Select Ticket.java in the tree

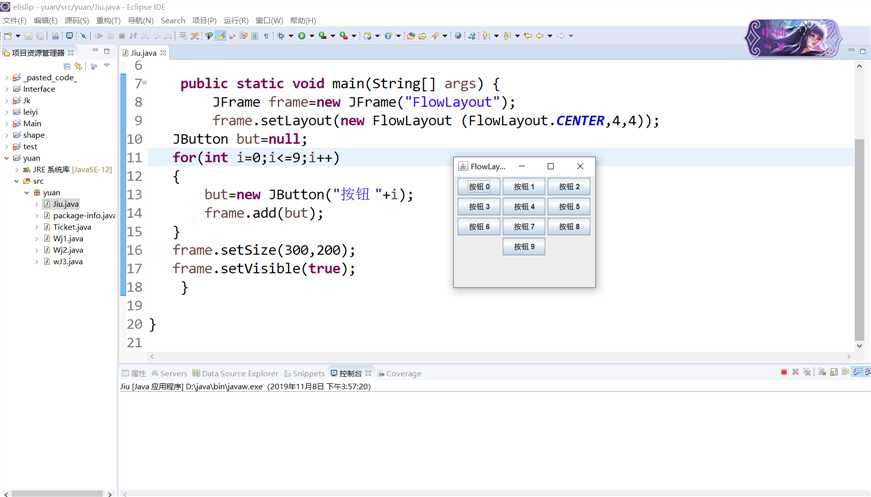[72, 227]
